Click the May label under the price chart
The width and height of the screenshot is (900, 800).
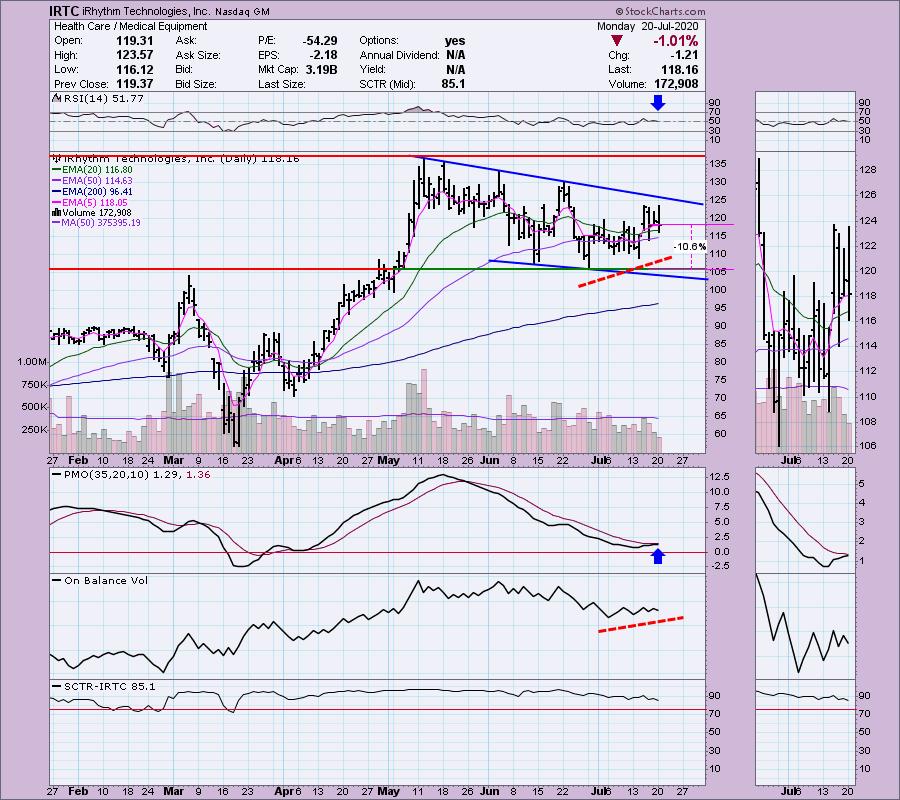point(389,460)
